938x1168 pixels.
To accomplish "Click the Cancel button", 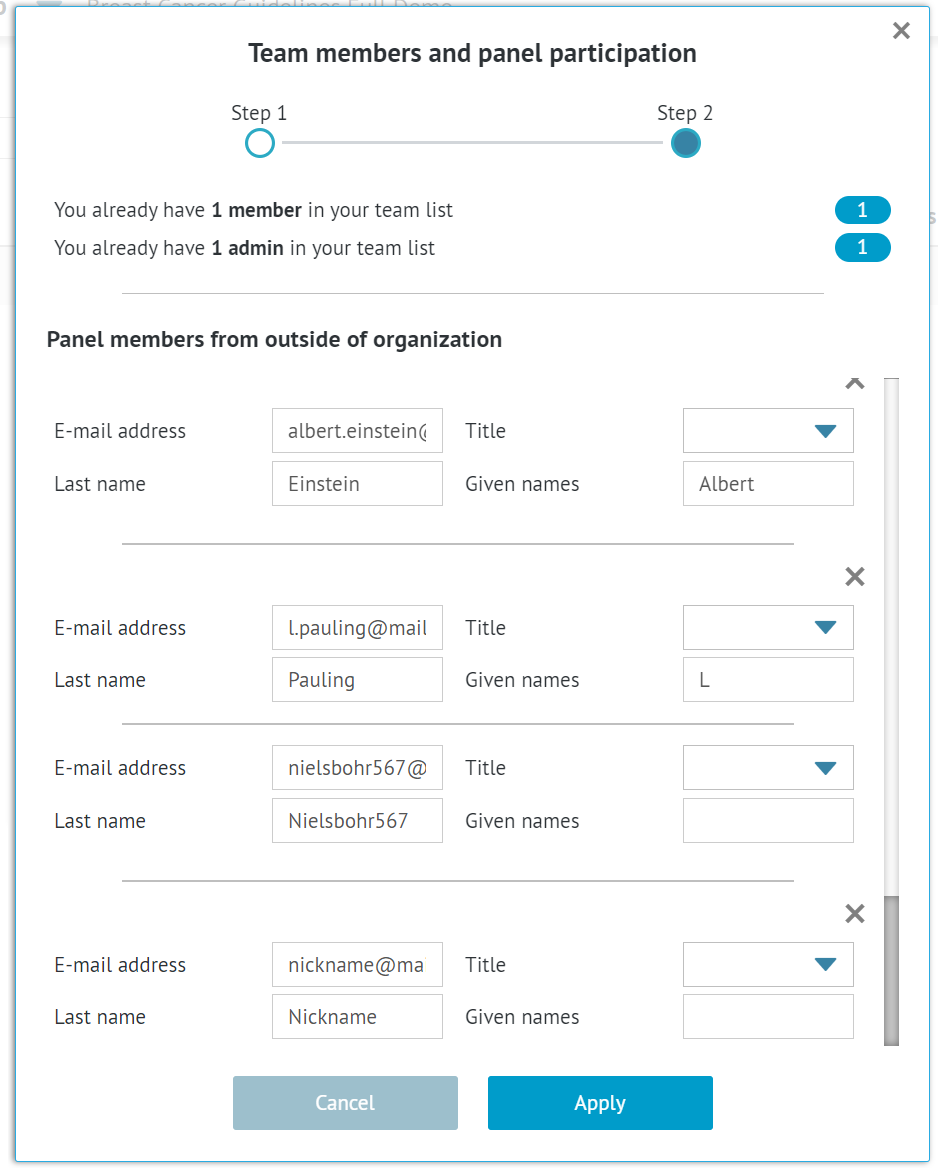I will coord(345,1103).
